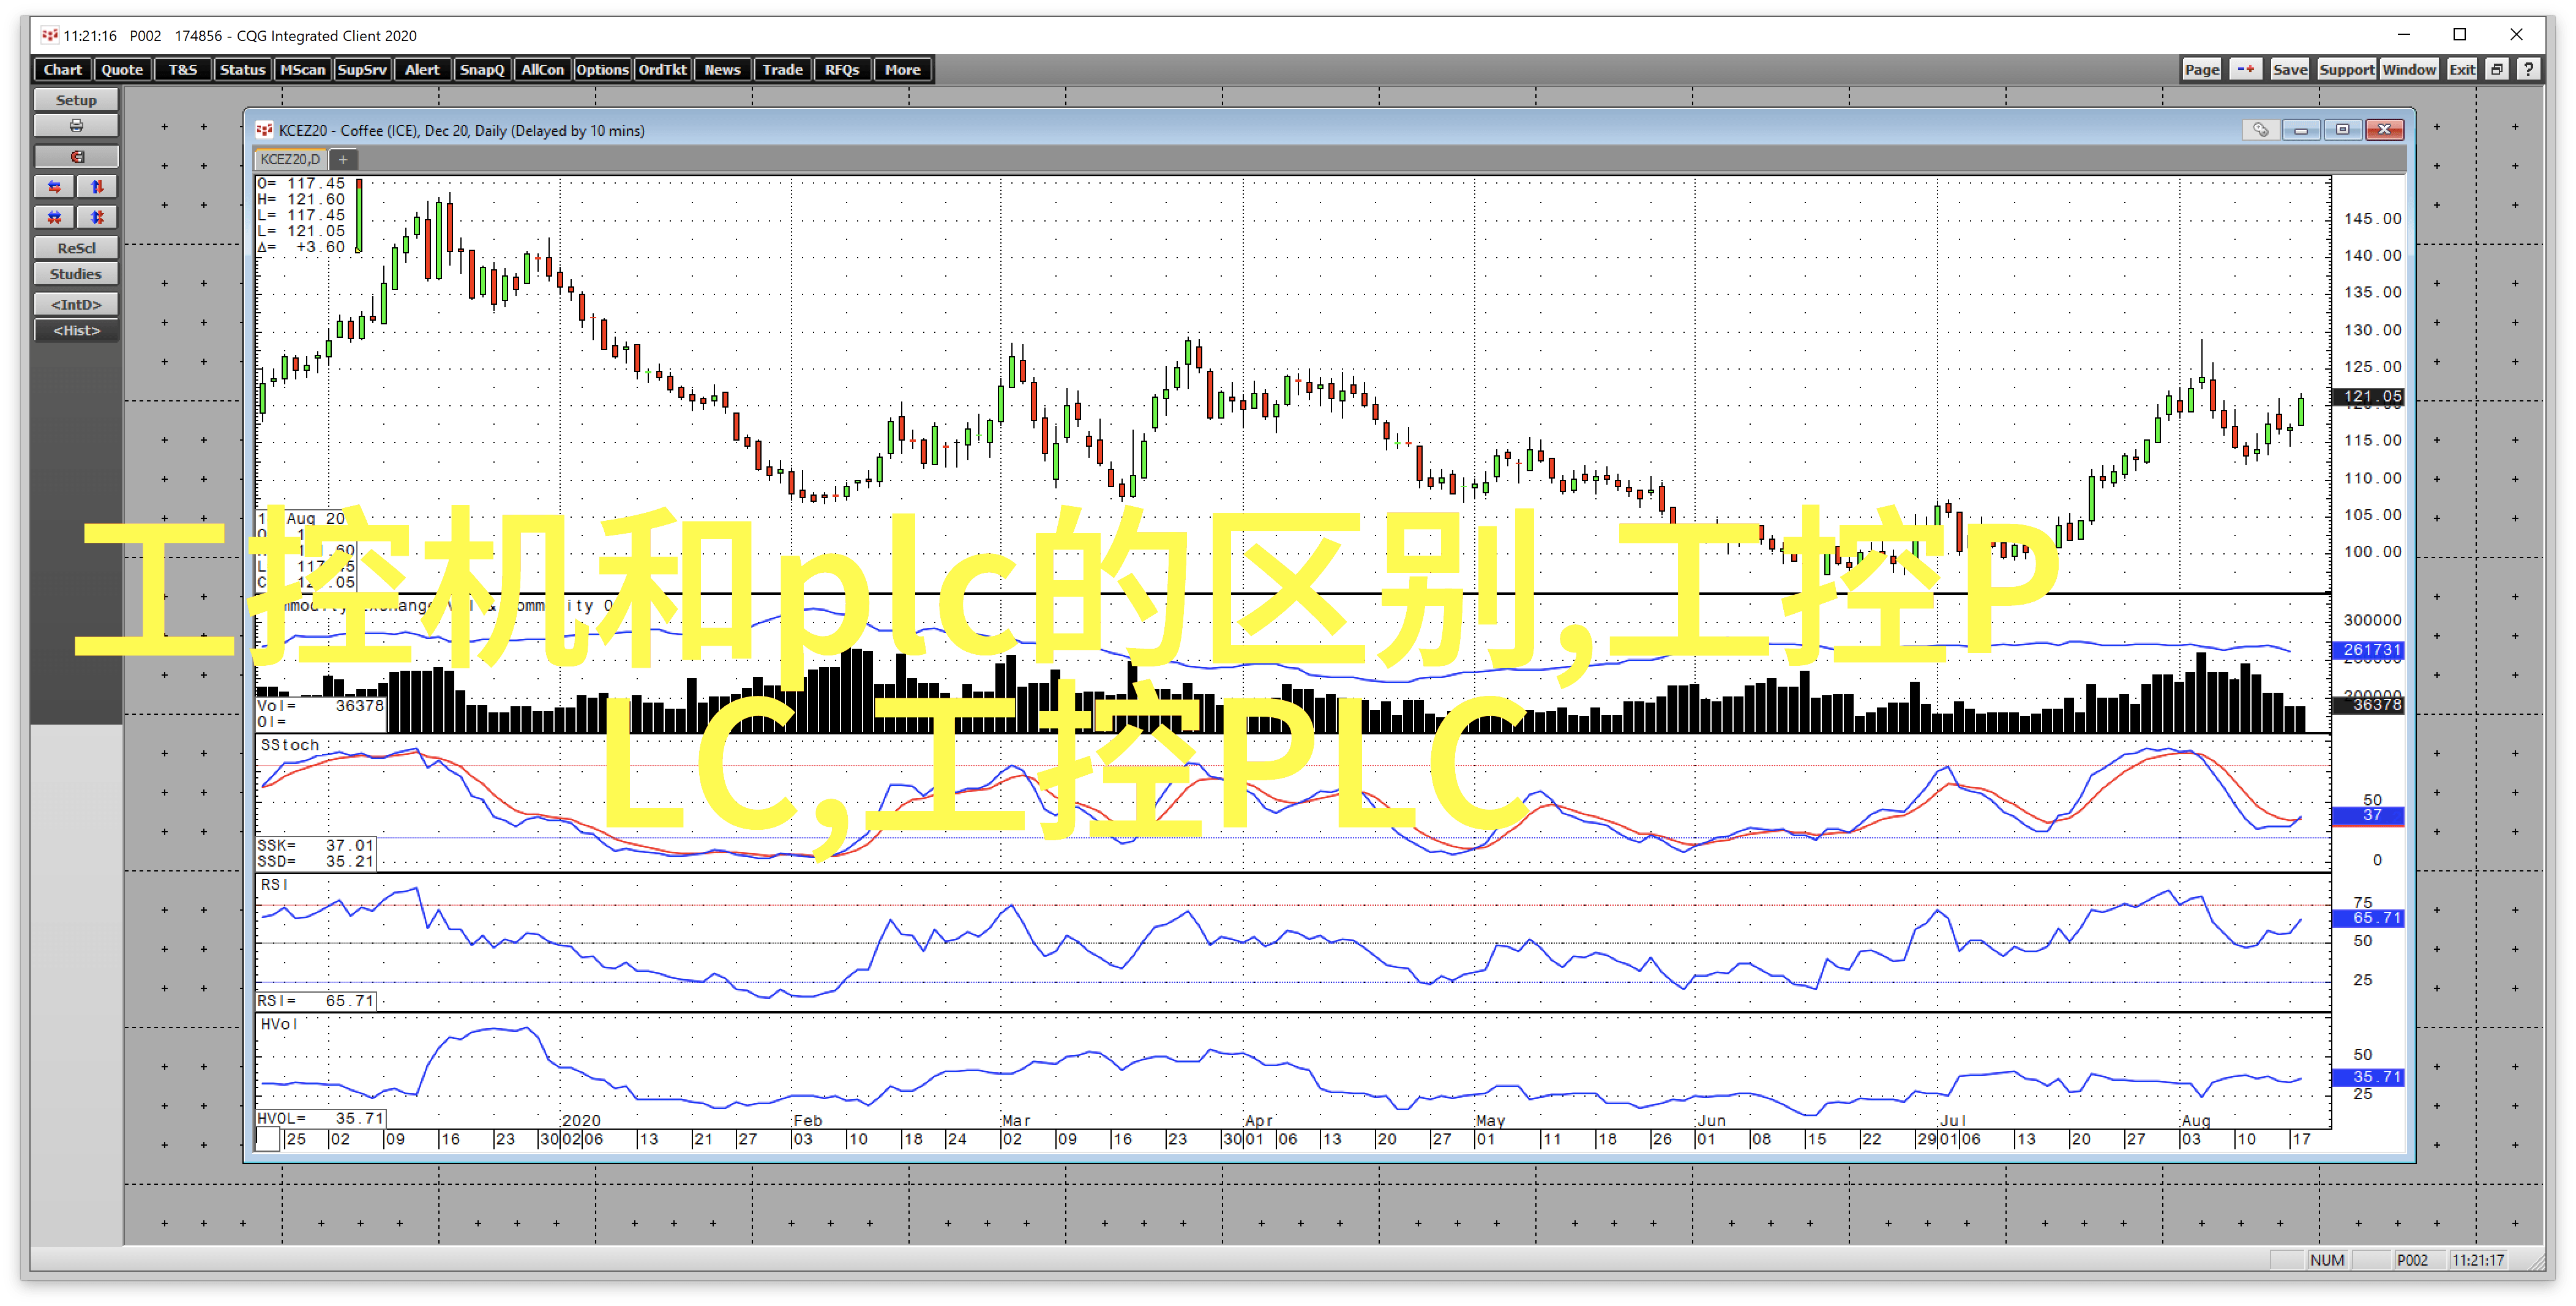Open the Options toolbar button
Screen dimensions: 2576x1306
[602, 69]
